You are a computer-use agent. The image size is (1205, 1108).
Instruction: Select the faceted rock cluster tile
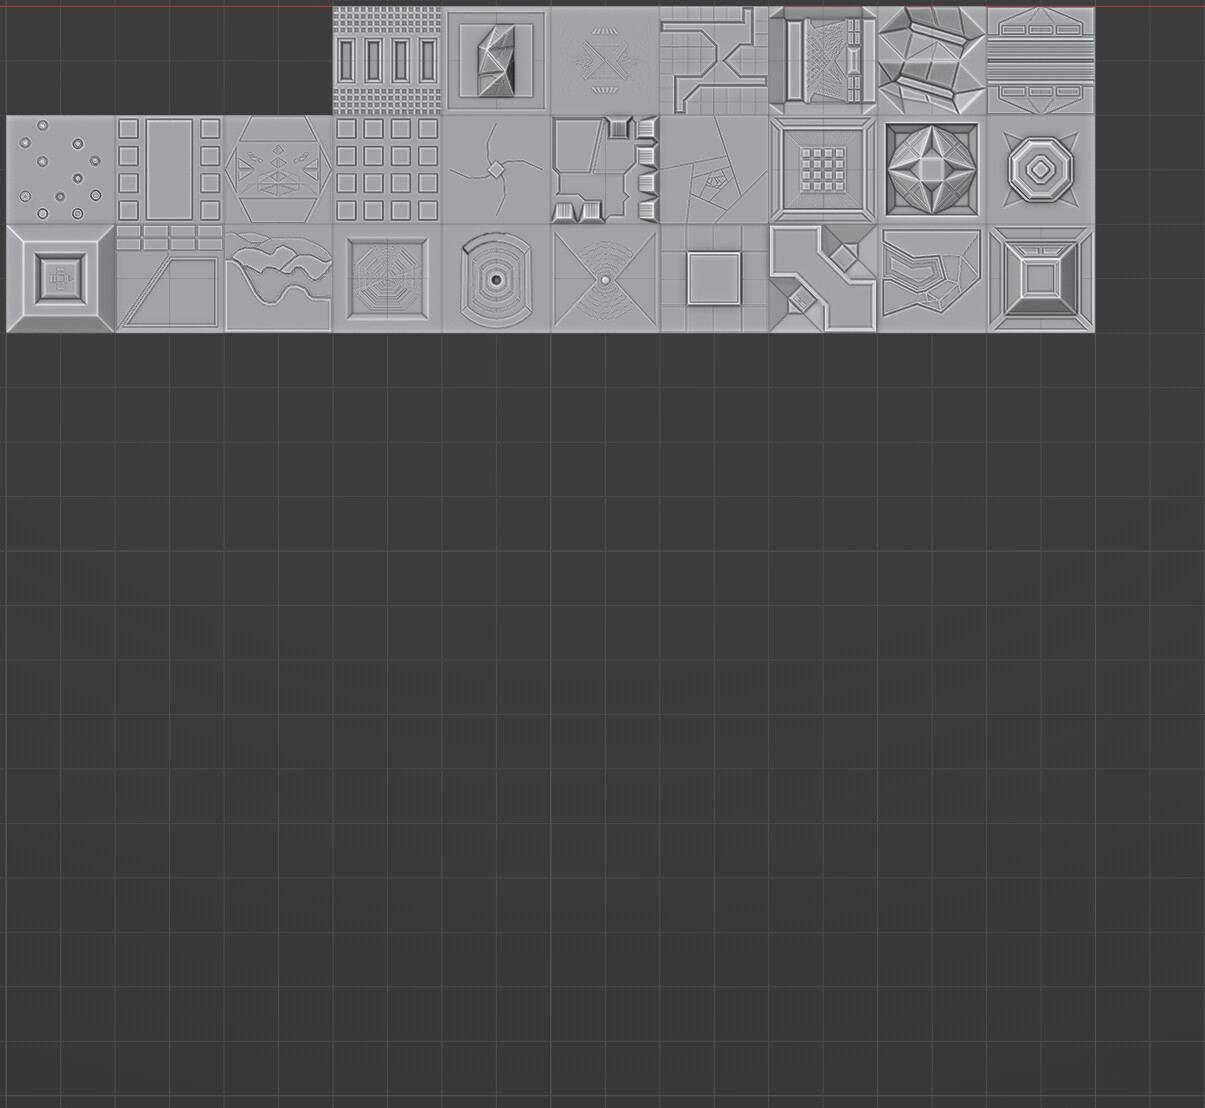click(931, 60)
